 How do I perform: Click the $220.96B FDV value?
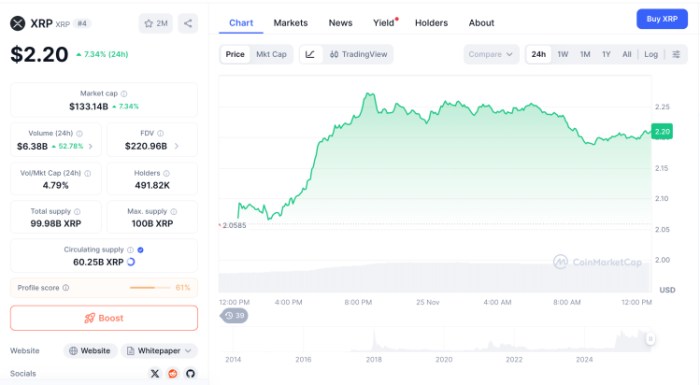146,146
